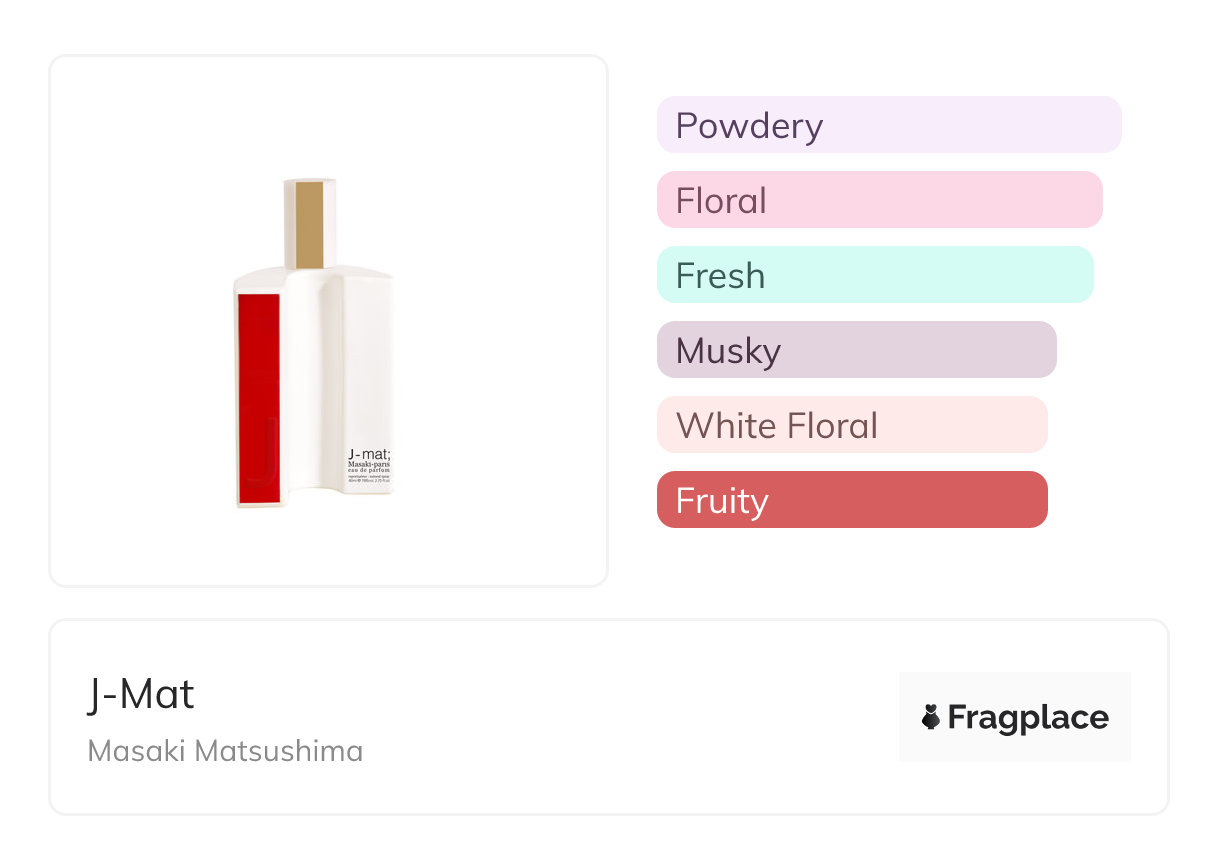This screenshot has width=1218, height=864.
Task: Pick the White Floral accord bar
Action: pyautogui.click(x=852, y=425)
